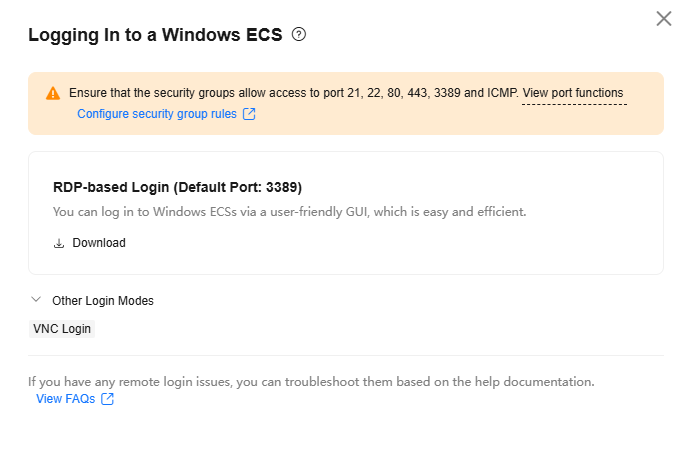Click the download arrow icon

pos(59,243)
